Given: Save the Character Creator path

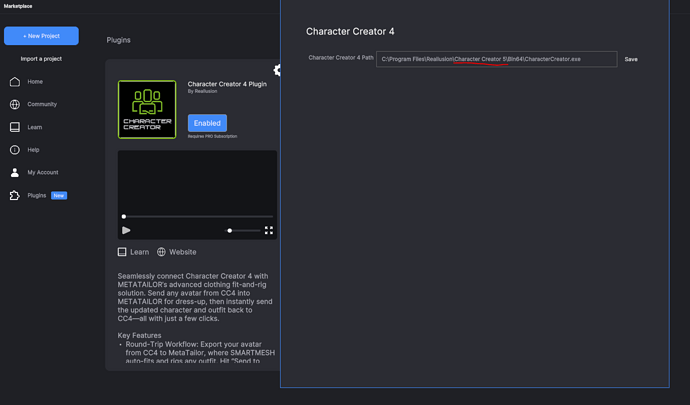Looking at the screenshot, I should click(x=631, y=59).
